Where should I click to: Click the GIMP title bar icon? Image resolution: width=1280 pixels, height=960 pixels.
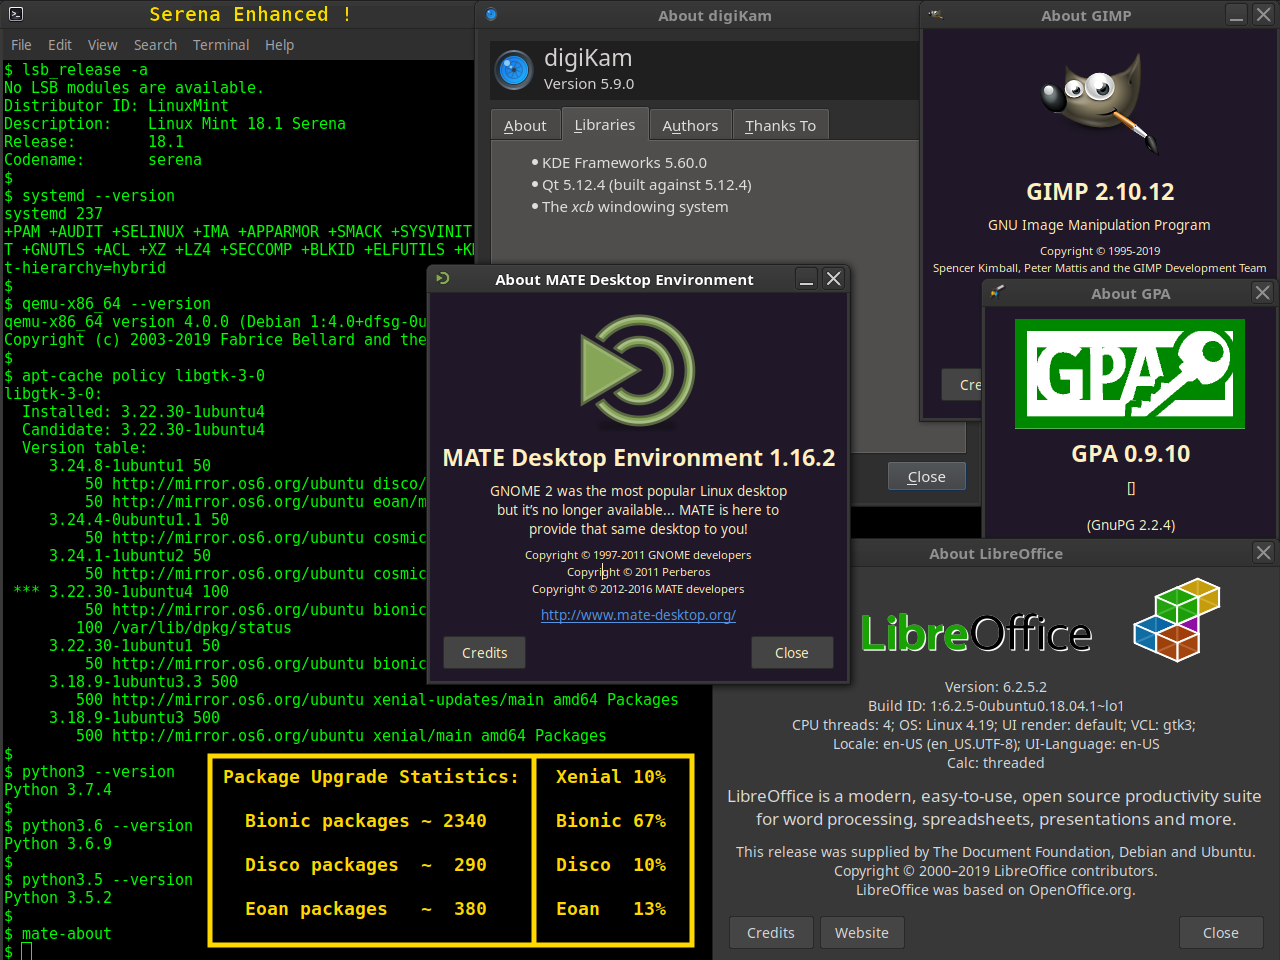[x=935, y=15]
